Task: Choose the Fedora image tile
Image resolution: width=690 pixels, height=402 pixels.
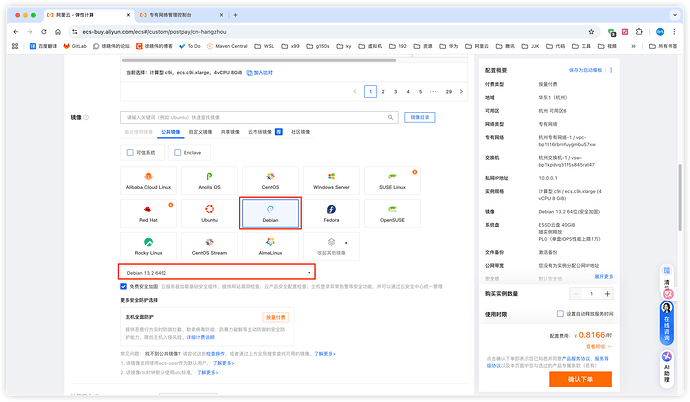Action: click(x=331, y=212)
